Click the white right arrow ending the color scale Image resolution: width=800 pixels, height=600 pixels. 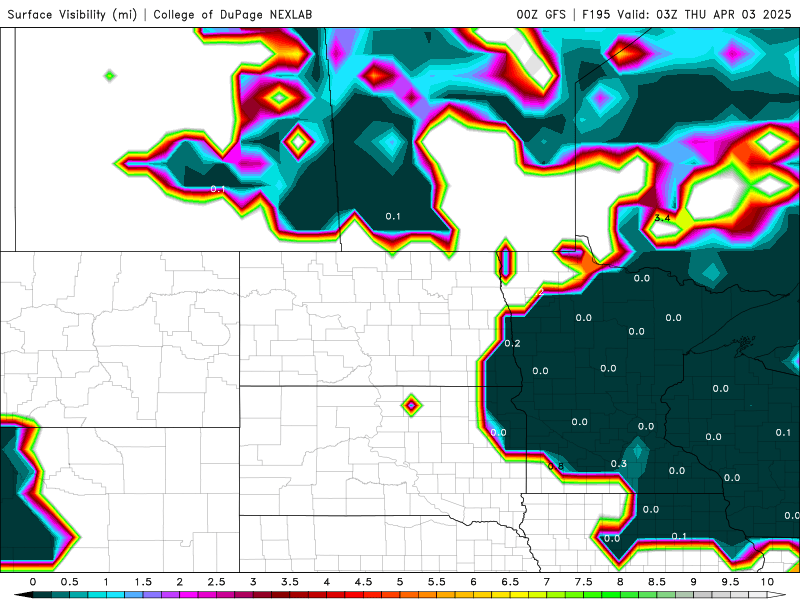coord(776,595)
